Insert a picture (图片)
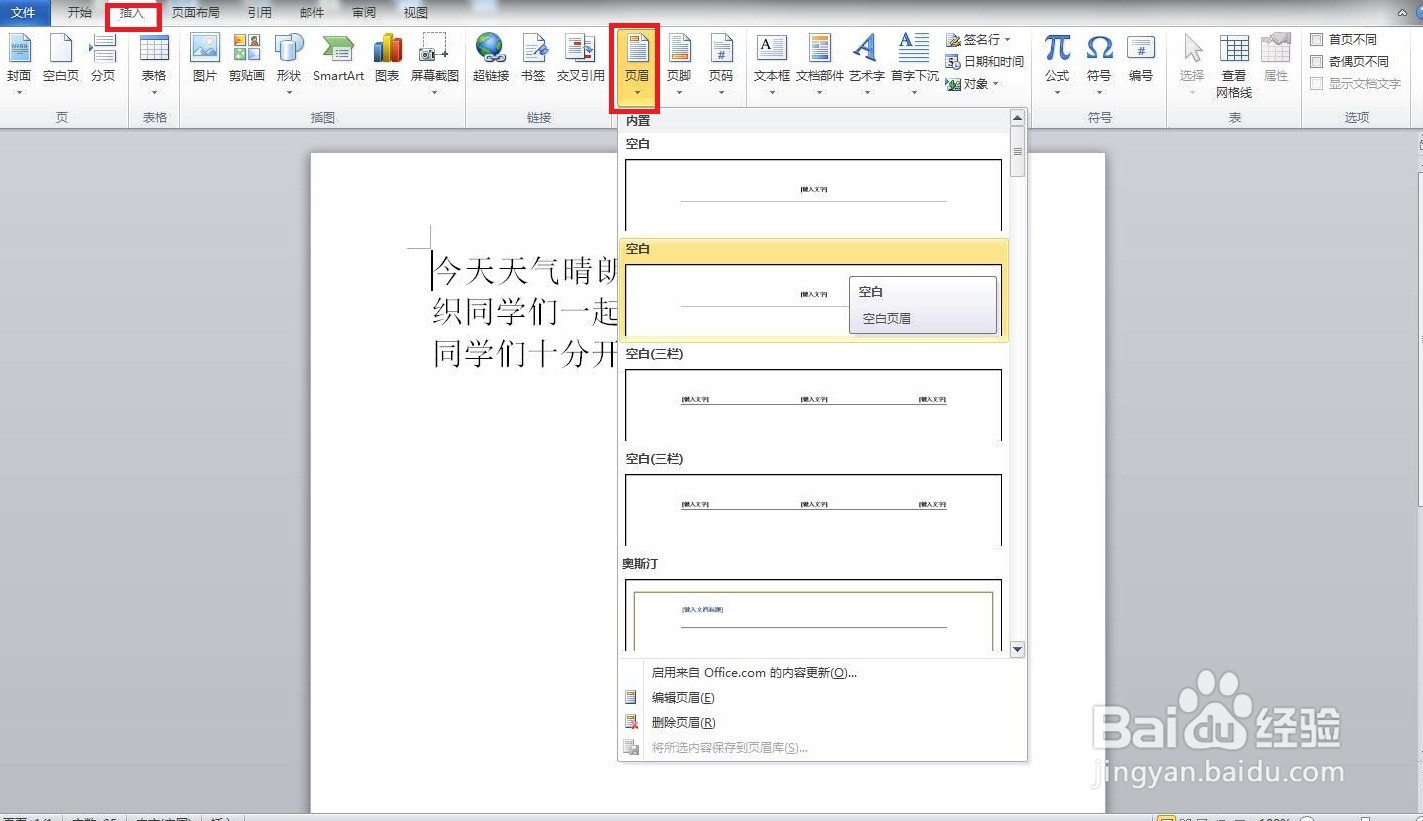Image resolution: width=1423 pixels, height=821 pixels. (x=205, y=58)
